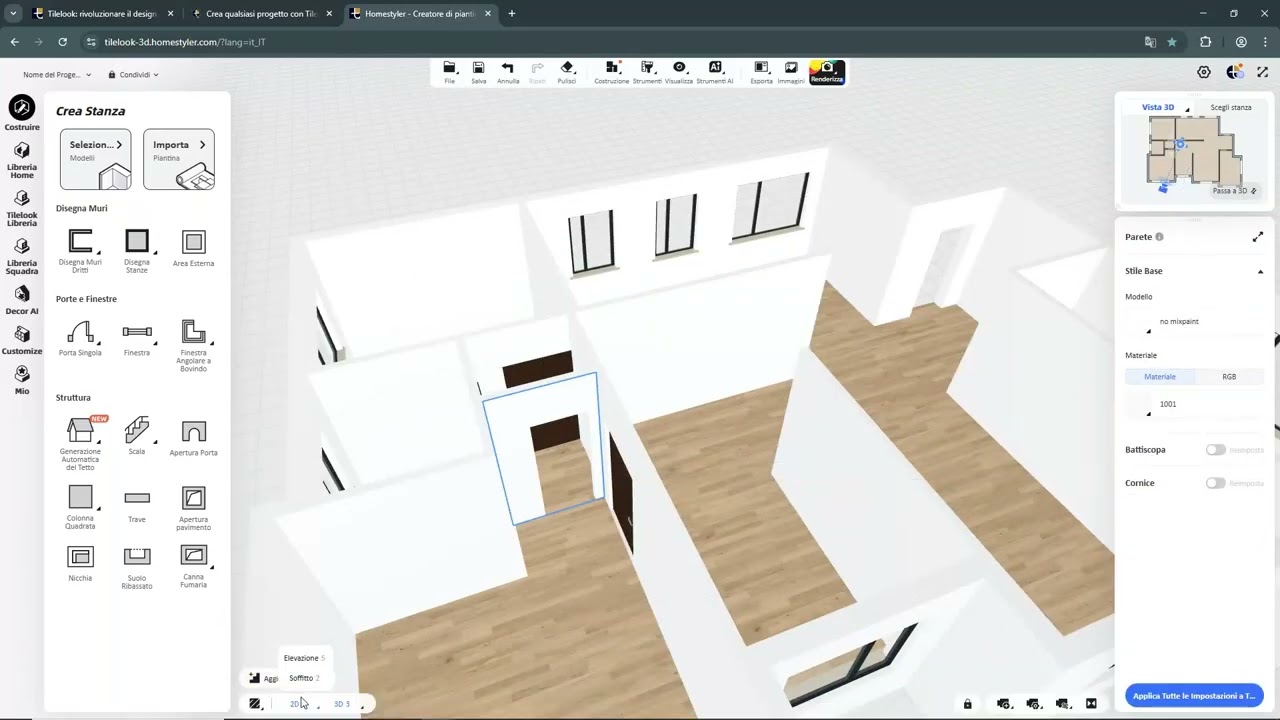
Task: Open the no mixpaint Modello dropdown
Action: [1194, 322]
